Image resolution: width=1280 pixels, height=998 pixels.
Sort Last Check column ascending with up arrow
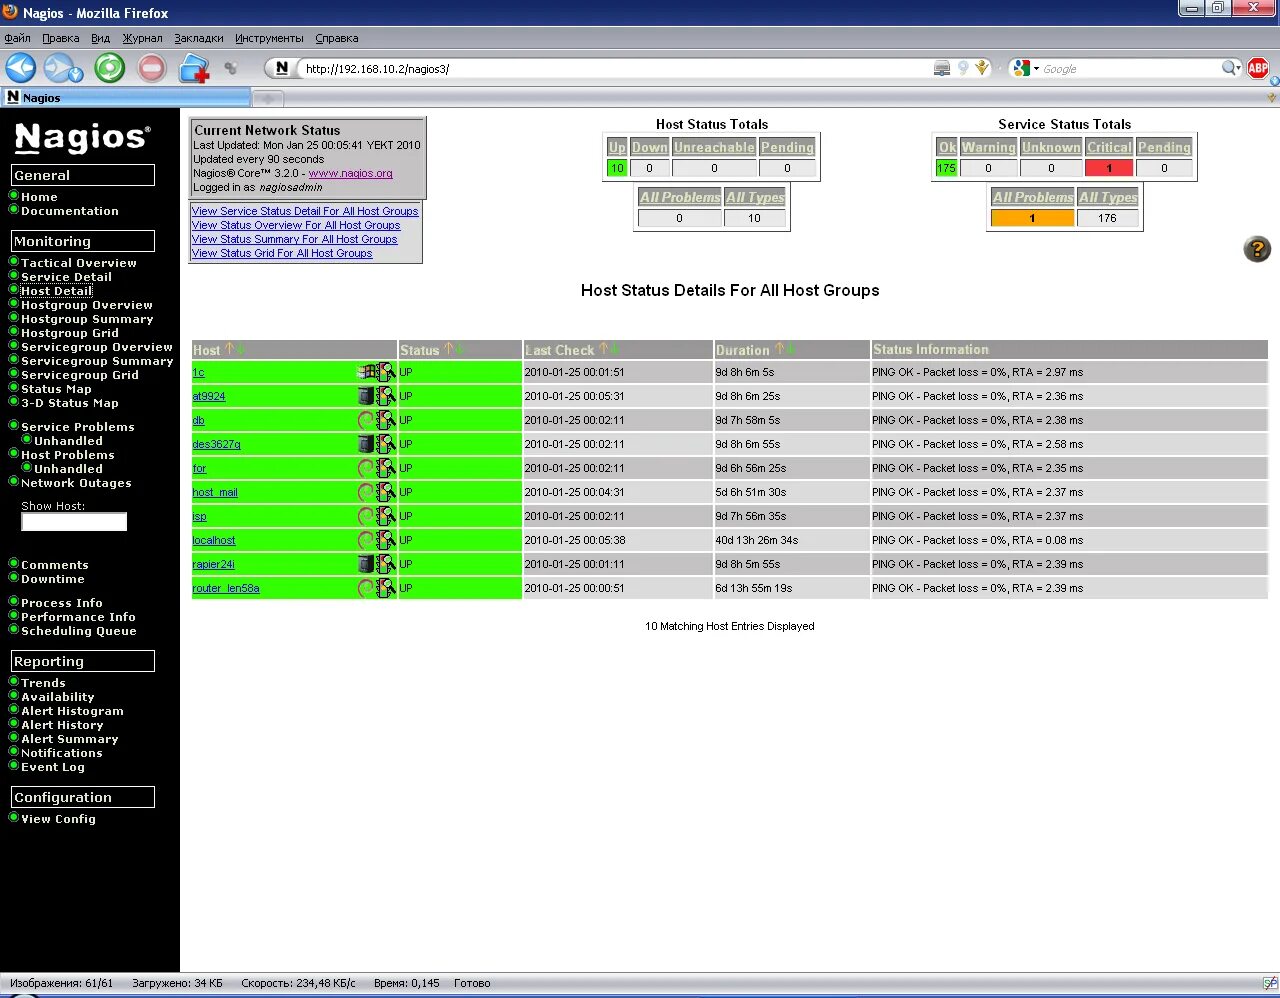pyautogui.click(x=603, y=349)
